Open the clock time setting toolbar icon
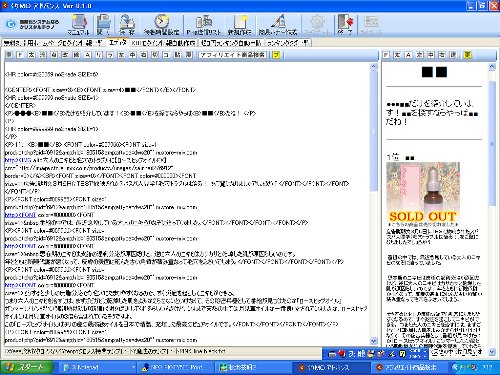This screenshot has height=375, width=500. coord(161,24)
